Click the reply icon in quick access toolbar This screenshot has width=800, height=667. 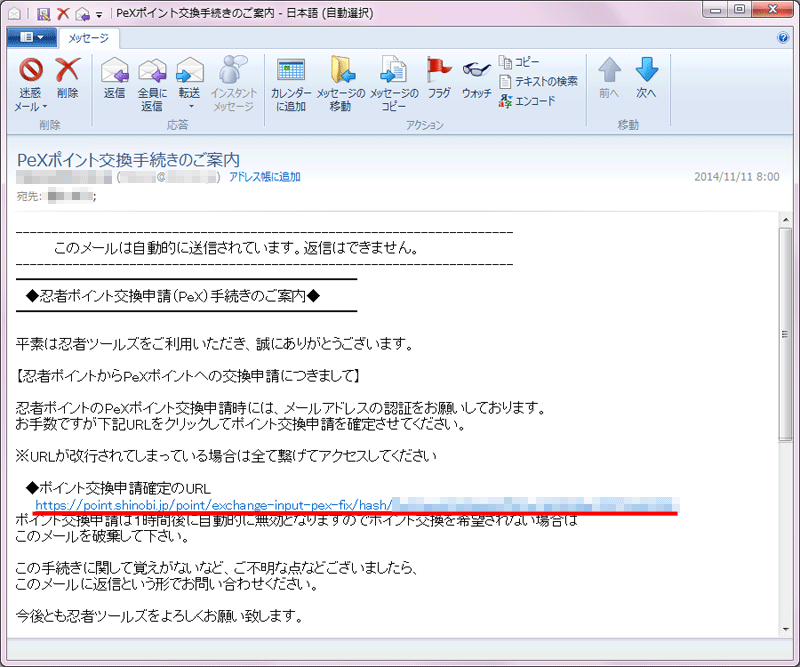pyautogui.click(x=82, y=14)
